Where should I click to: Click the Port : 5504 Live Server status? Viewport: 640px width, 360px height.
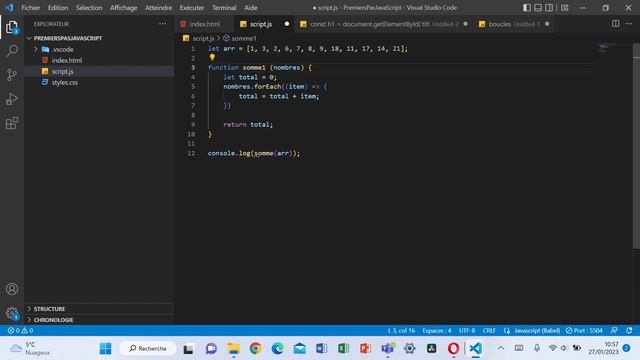584,331
